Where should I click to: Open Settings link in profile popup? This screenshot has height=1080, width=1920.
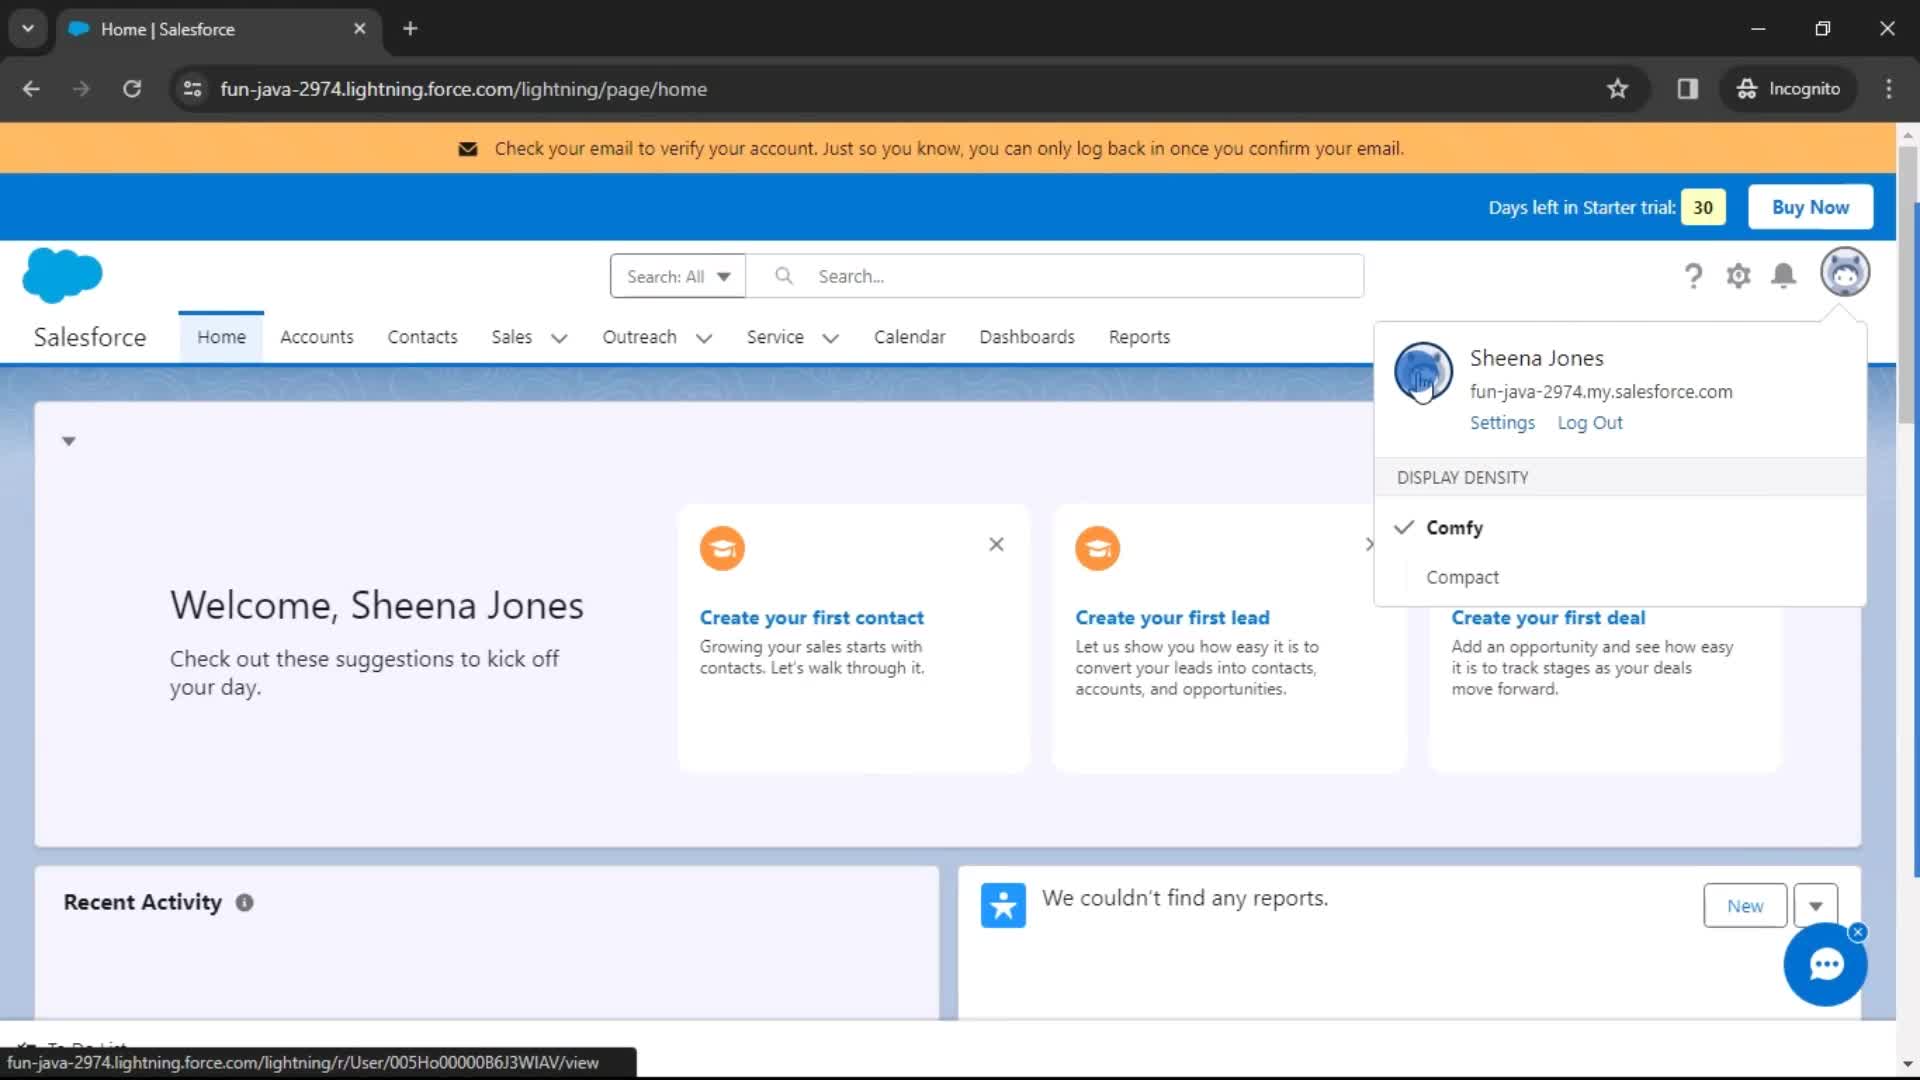[1502, 423]
